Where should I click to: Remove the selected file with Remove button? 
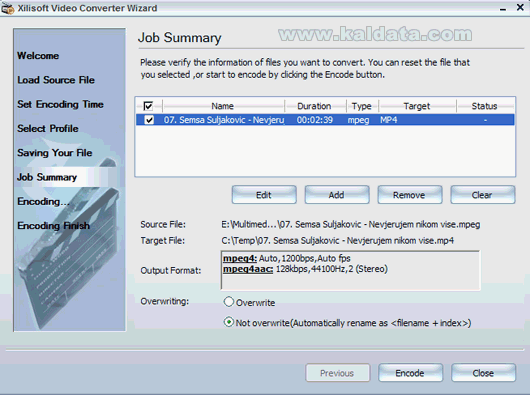click(x=410, y=195)
